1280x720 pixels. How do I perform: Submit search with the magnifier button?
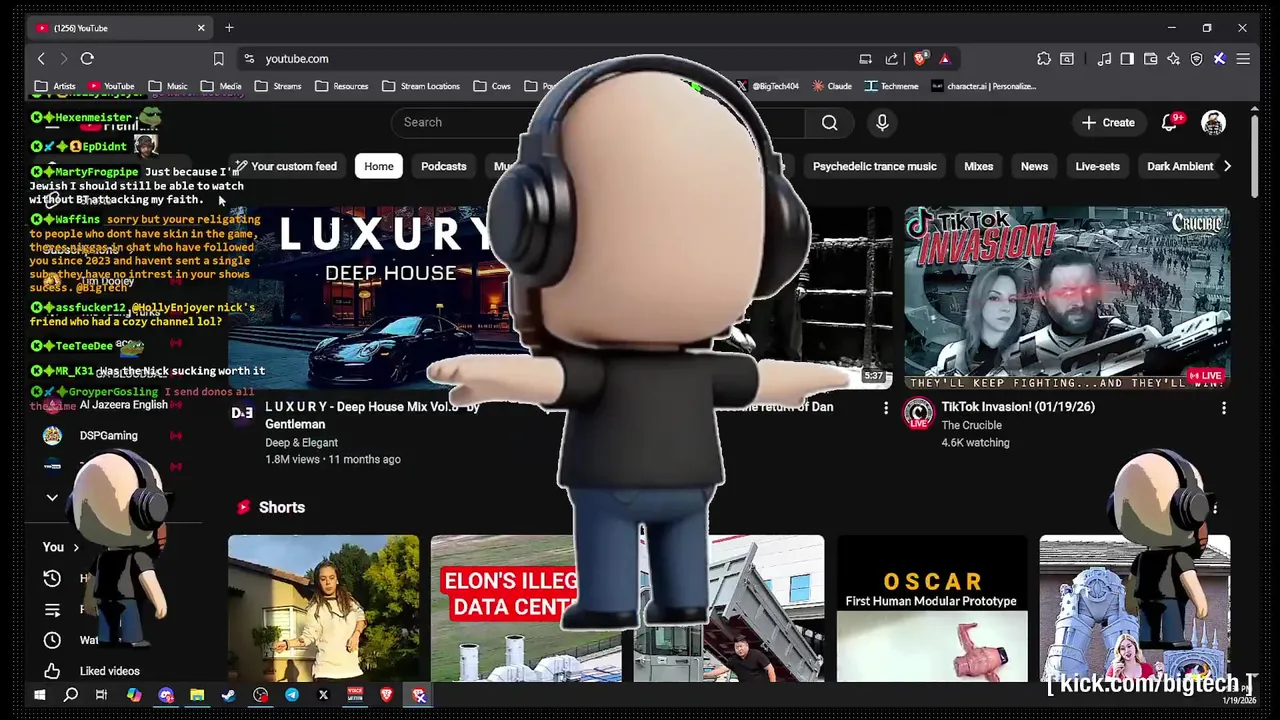pyautogui.click(x=830, y=122)
